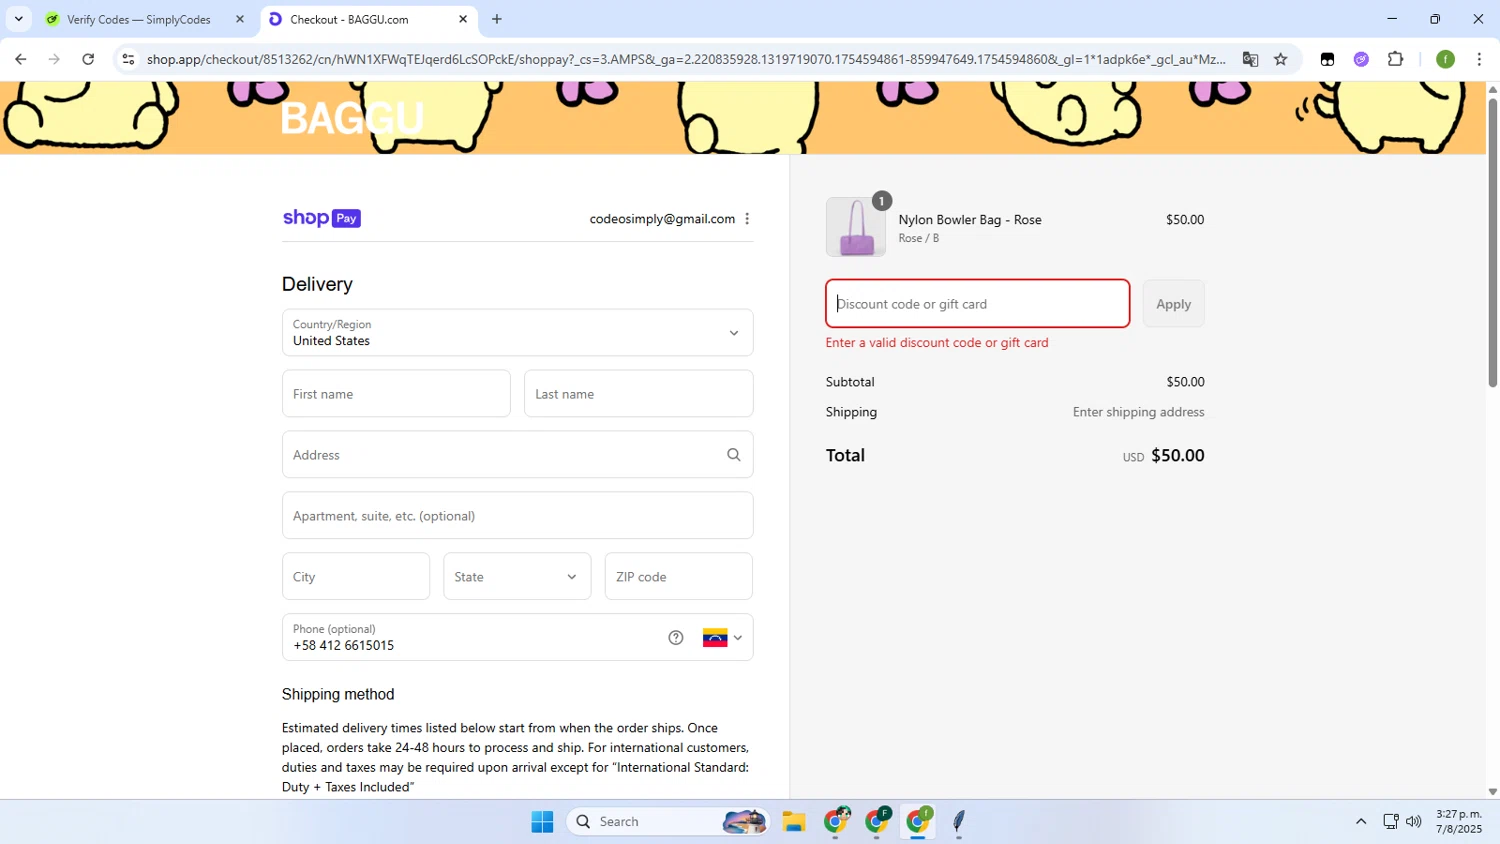Open the translate page icon
This screenshot has width=1500, height=844.
click(1250, 59)
